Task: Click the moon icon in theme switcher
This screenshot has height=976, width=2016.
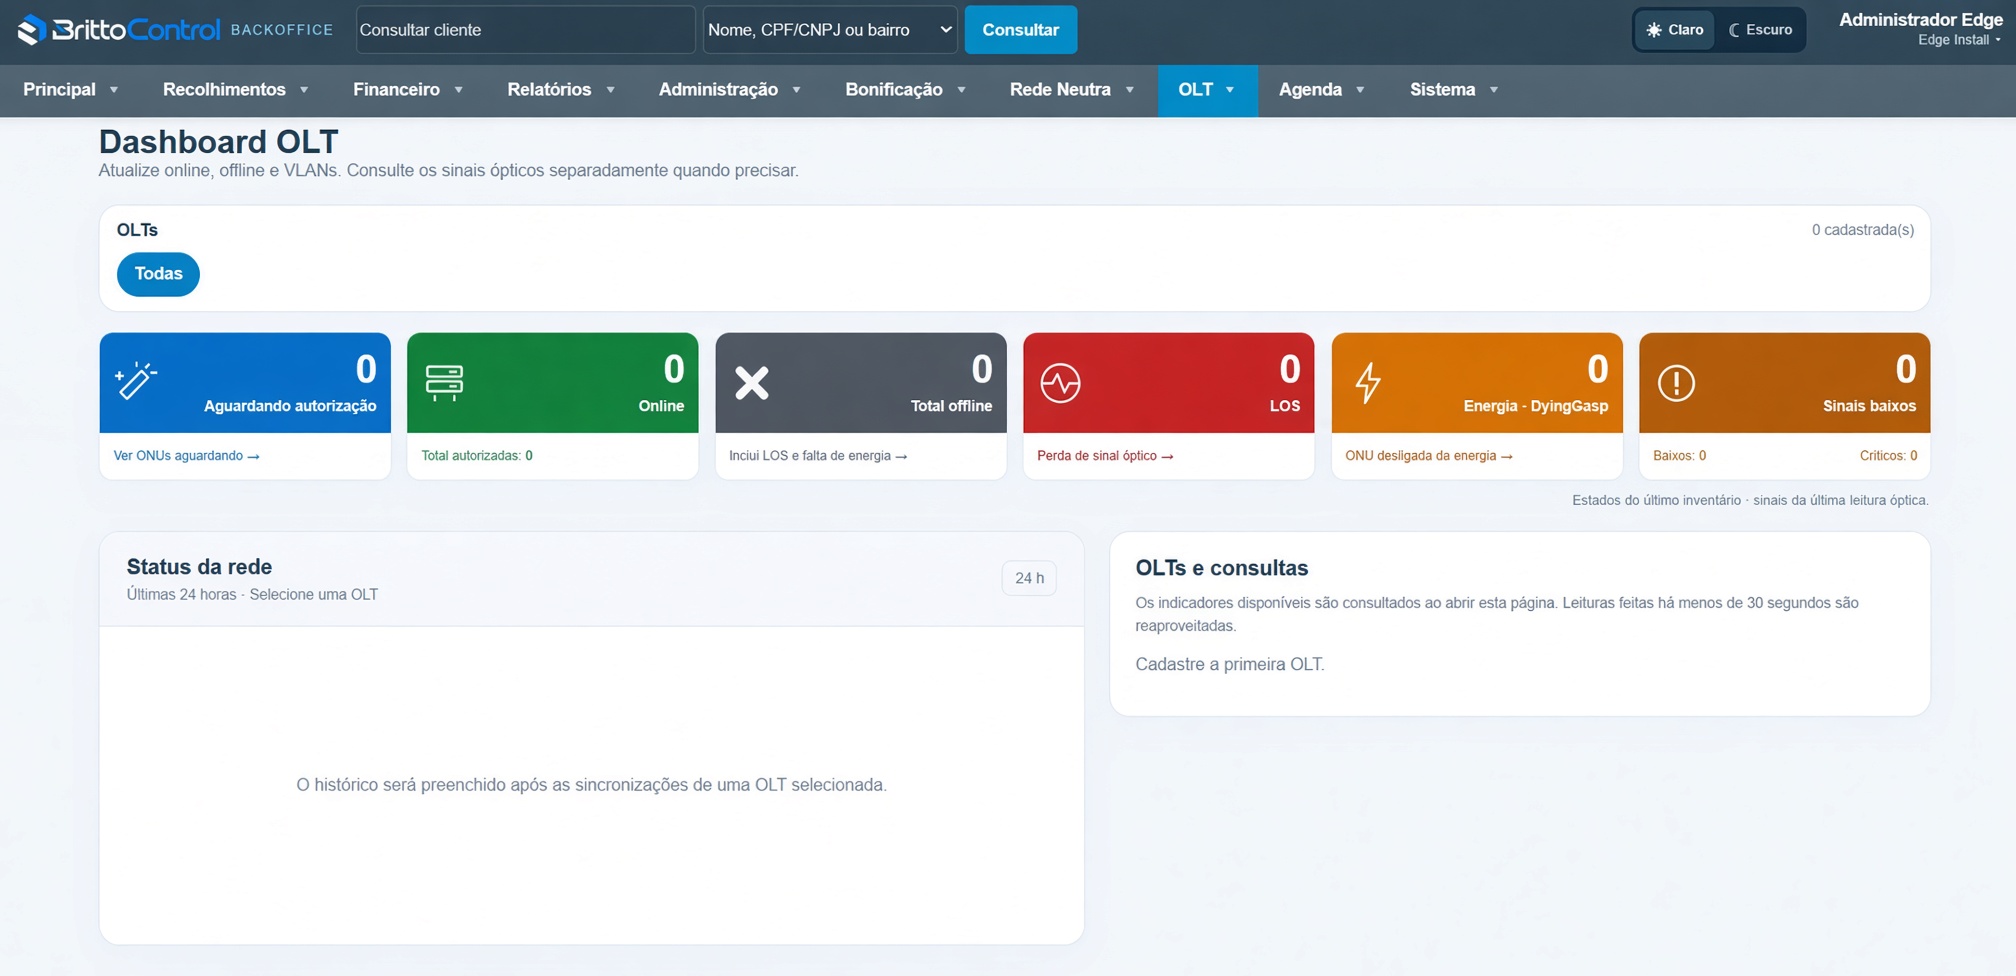Action: (x=1735, y=30)
